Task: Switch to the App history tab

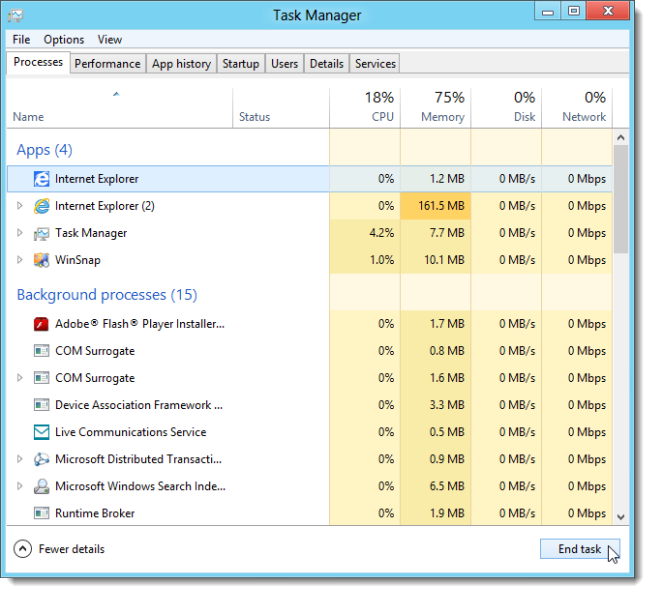Action: click(x=181, y=64)
